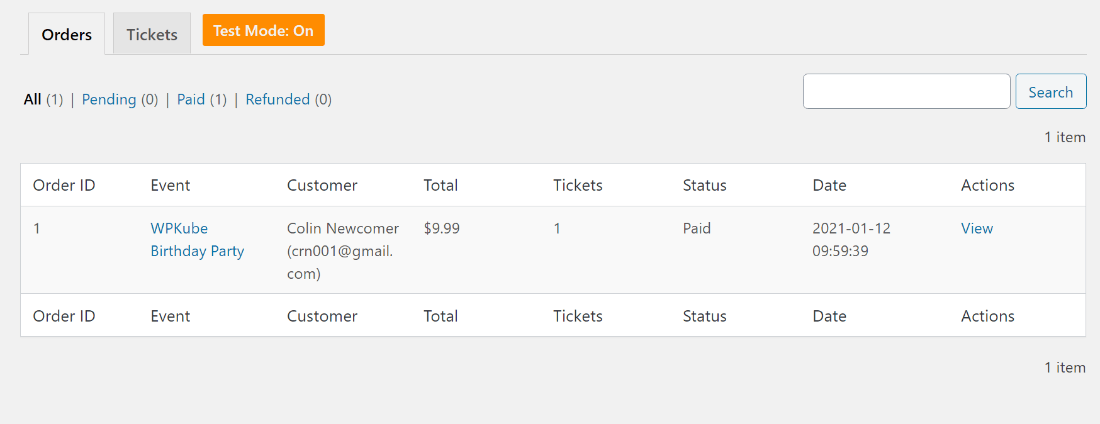Image resolution: width=1100 pixels, height=424 pixels.
Task: Click the Customer column header at top
Action: pyautogui.click(x=322, y=185)
